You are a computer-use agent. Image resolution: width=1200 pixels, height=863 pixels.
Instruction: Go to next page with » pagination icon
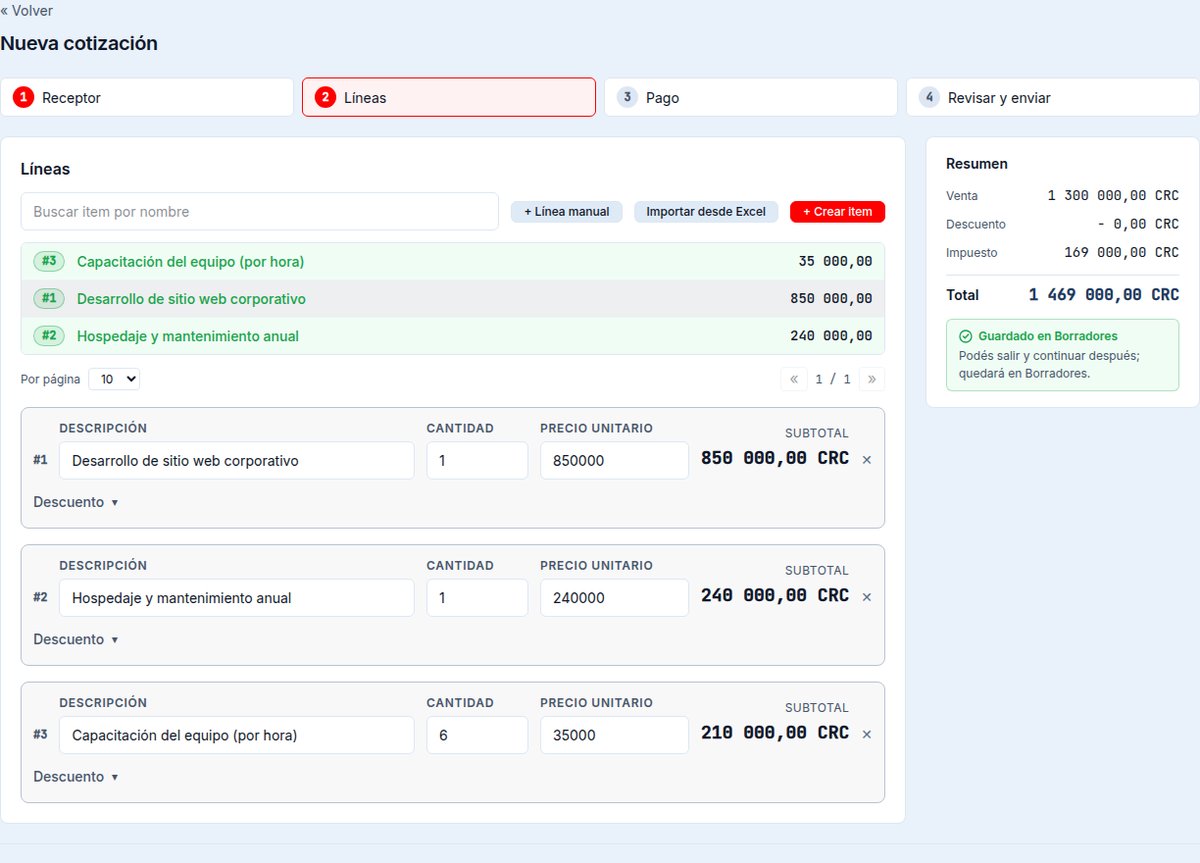click(872, 379)
